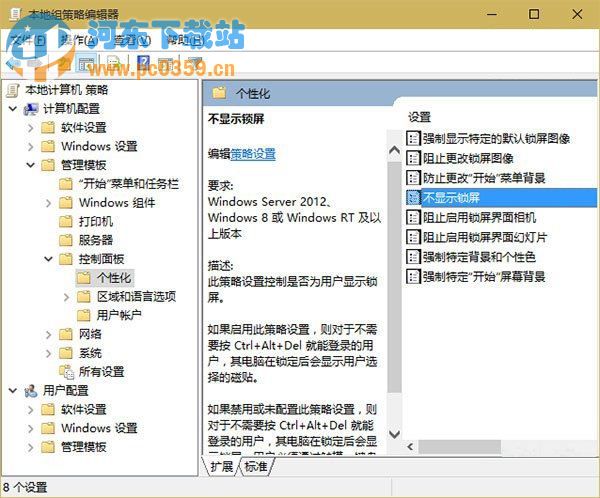
Task: Switch to the 标准 tab
Action: click(x=256, y=467)
